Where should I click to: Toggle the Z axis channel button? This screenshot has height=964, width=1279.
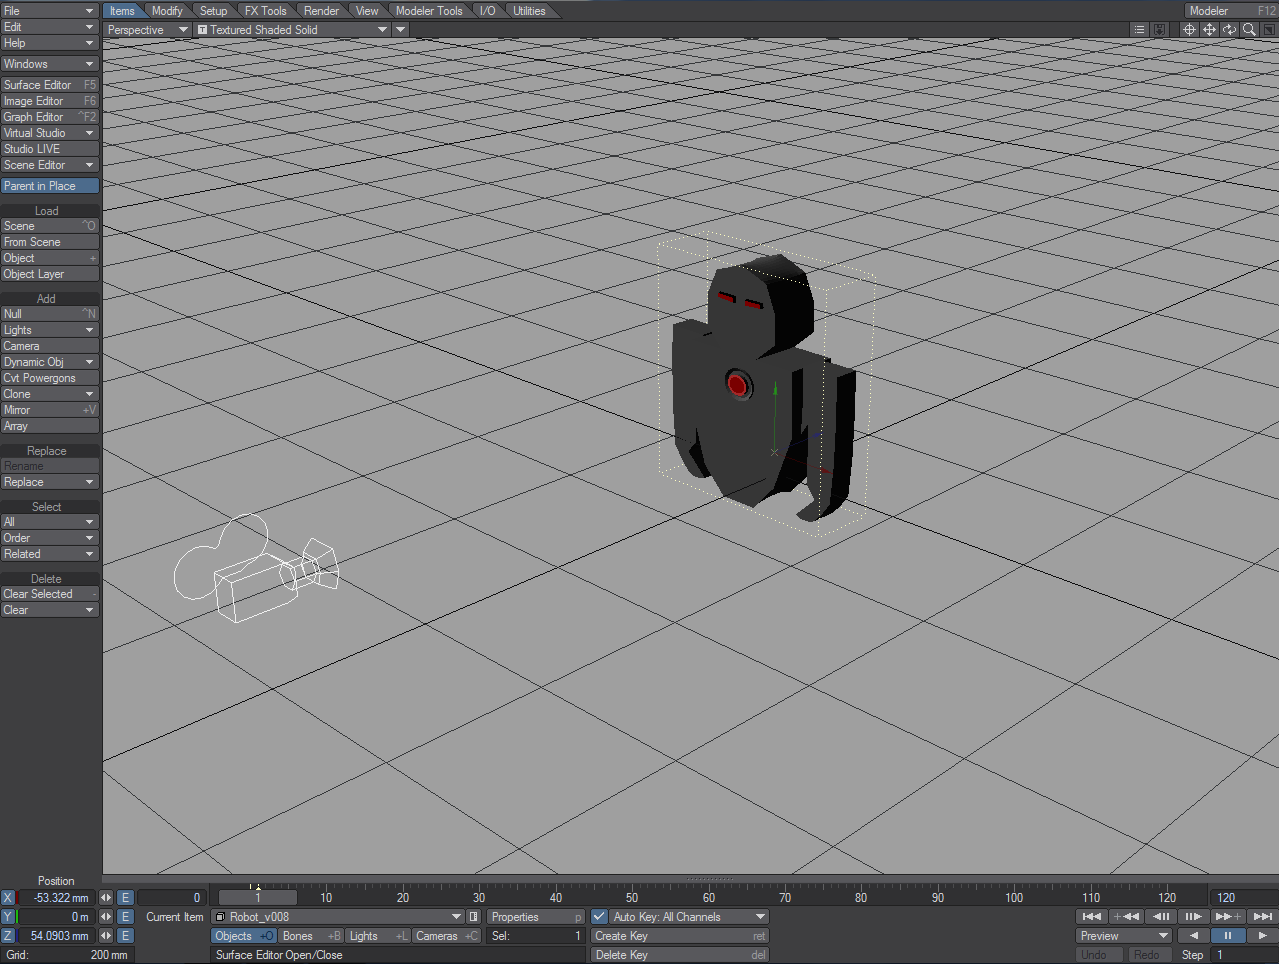(8, 936)
